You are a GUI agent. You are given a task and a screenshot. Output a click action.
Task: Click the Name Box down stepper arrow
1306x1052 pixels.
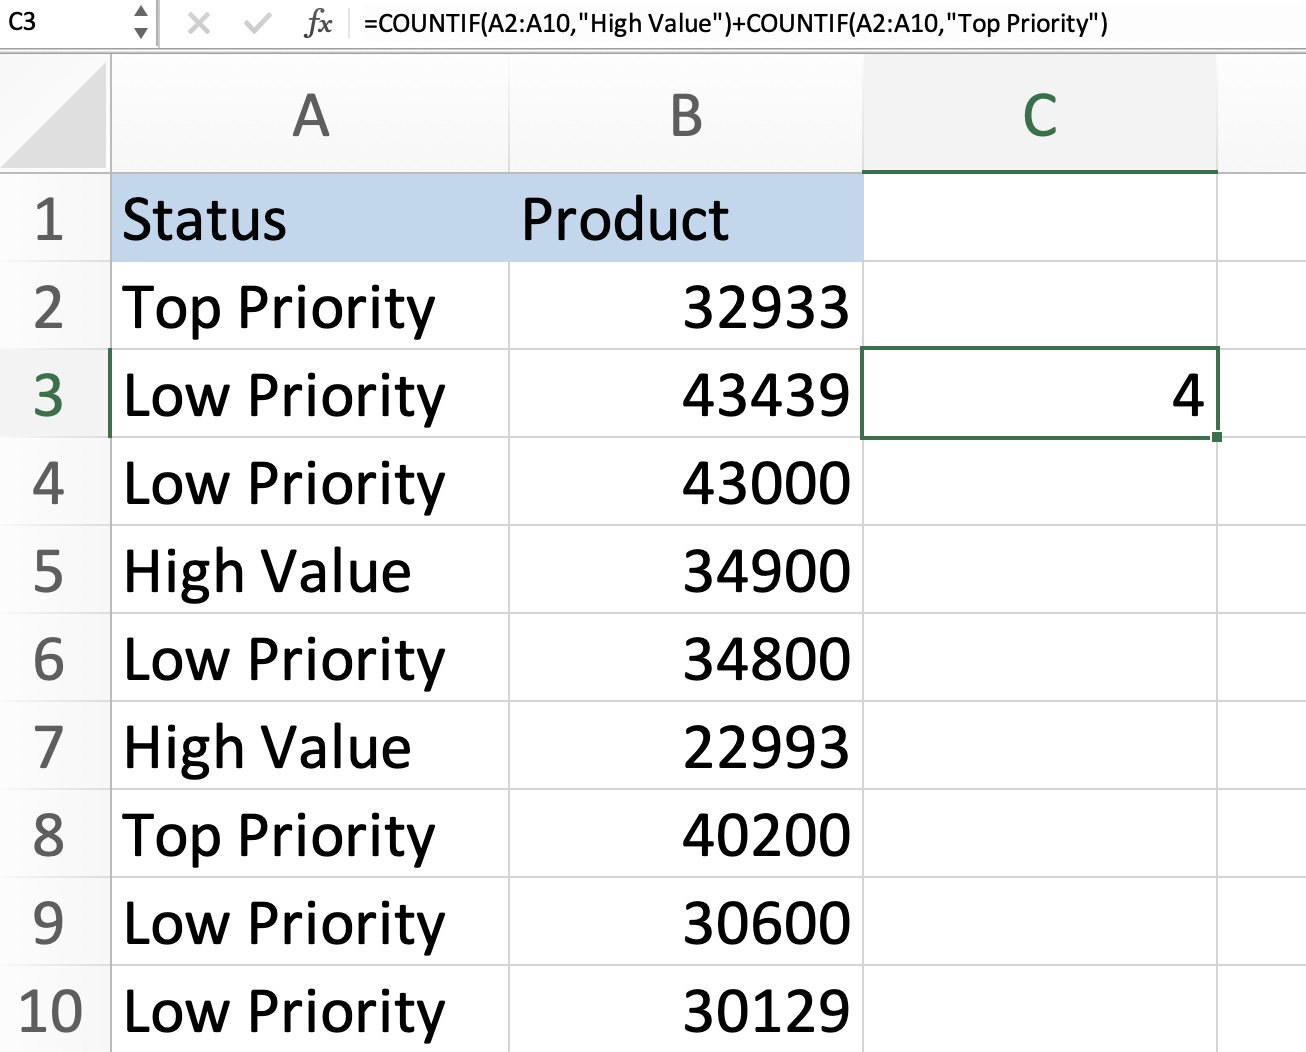141,32
